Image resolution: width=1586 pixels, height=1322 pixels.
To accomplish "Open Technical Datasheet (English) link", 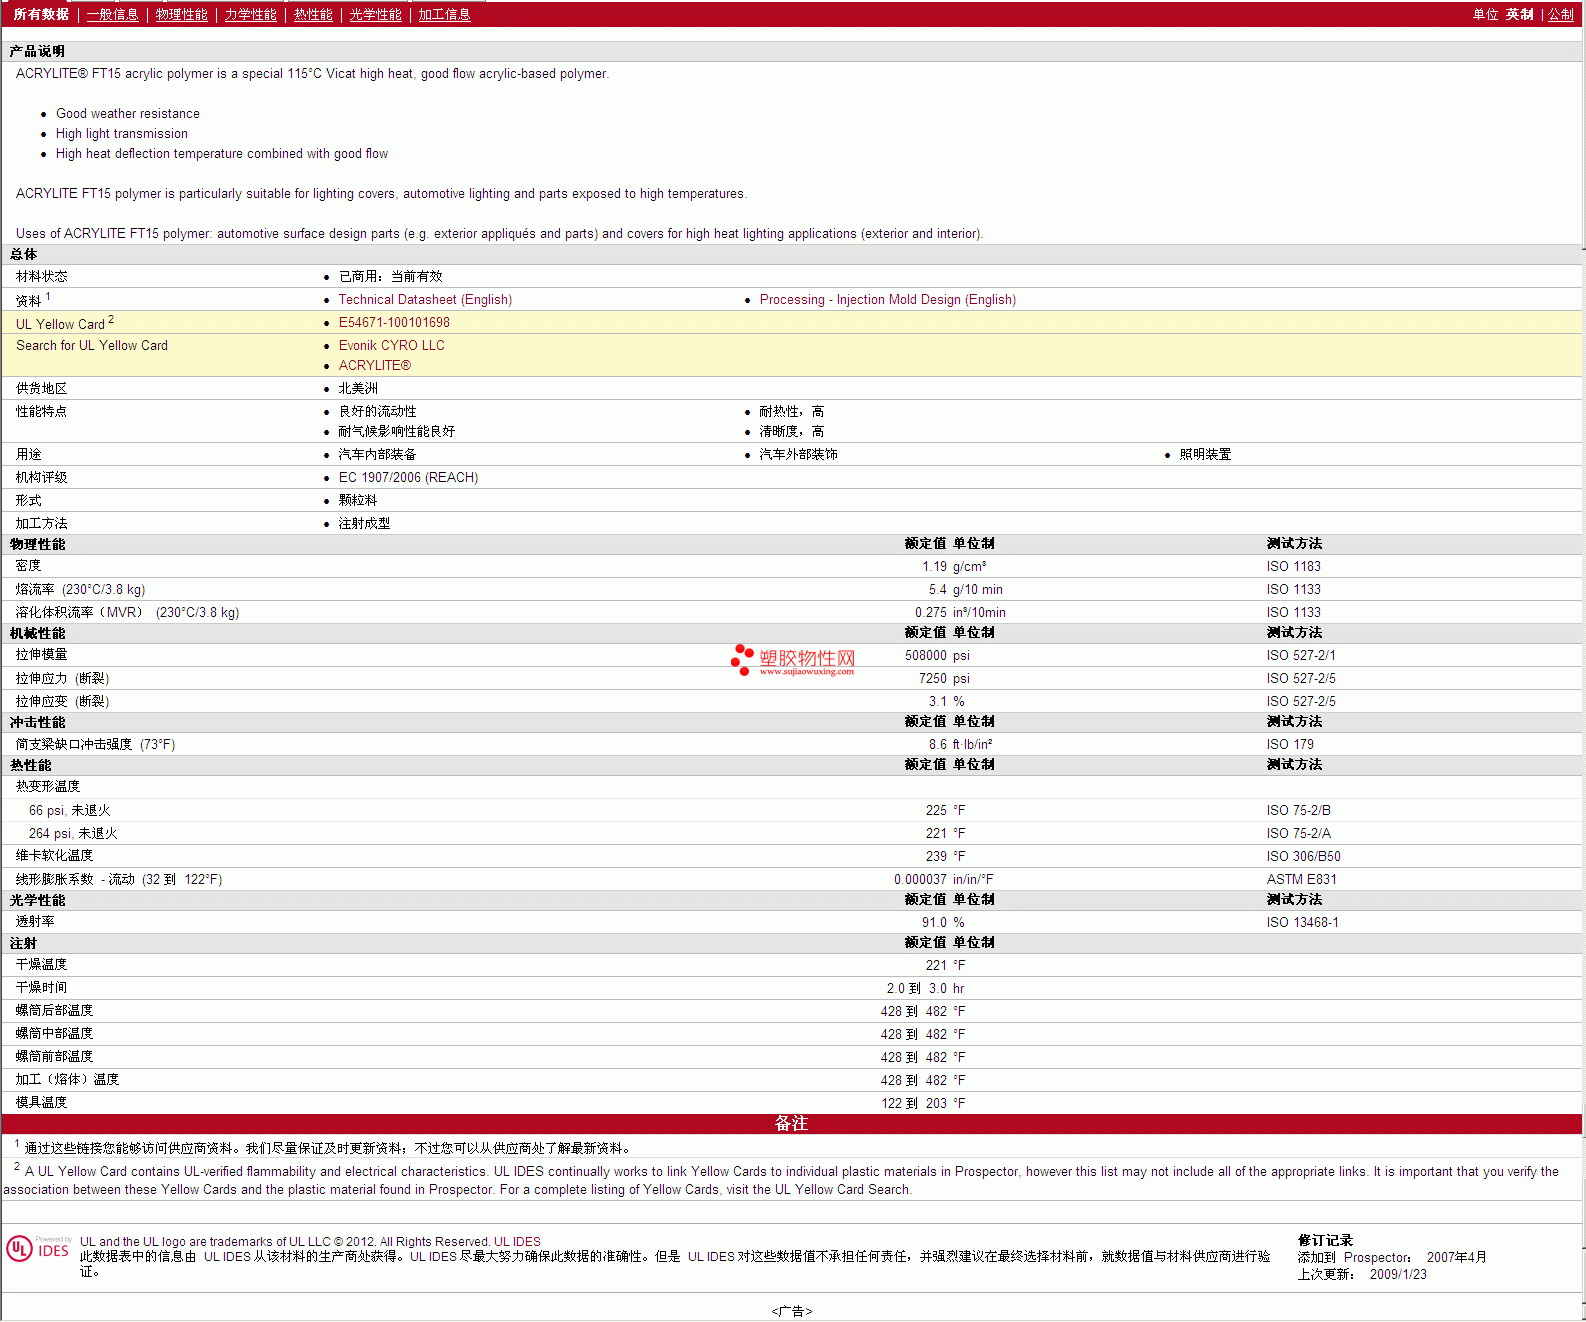I will point(425,299).
